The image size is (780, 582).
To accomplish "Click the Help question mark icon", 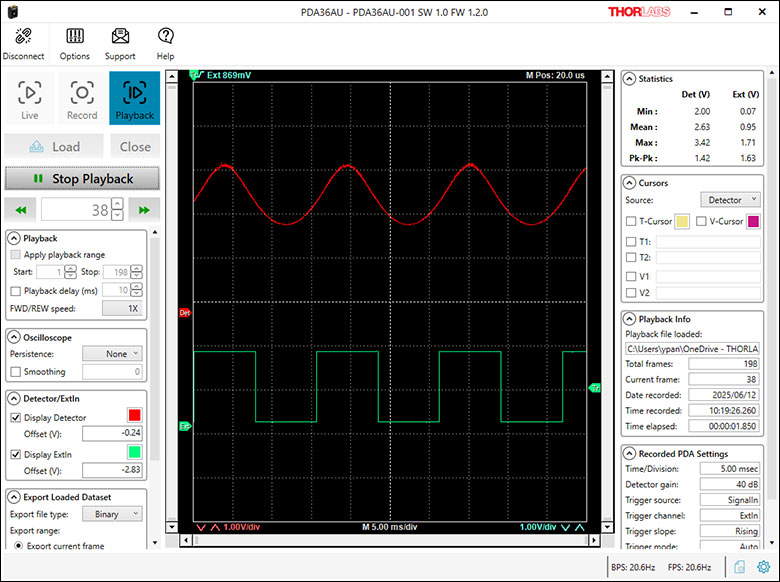I will point(165,37).
